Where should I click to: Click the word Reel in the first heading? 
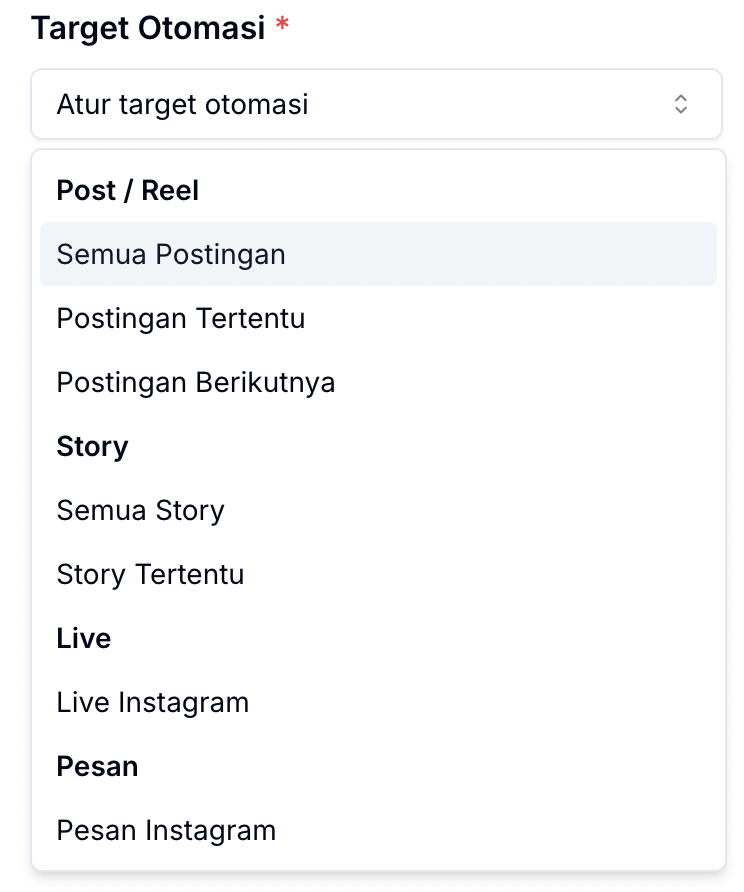click(170, 190)
